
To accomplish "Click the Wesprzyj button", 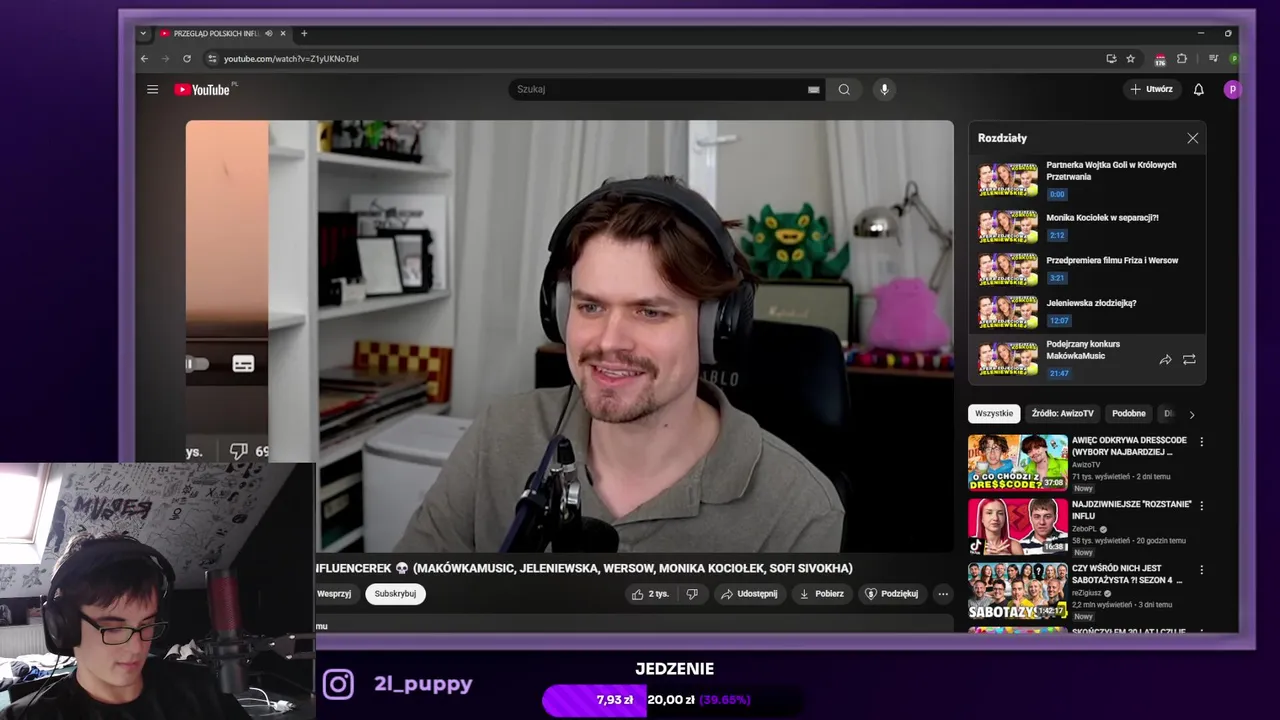I will [x=334, y=593].
